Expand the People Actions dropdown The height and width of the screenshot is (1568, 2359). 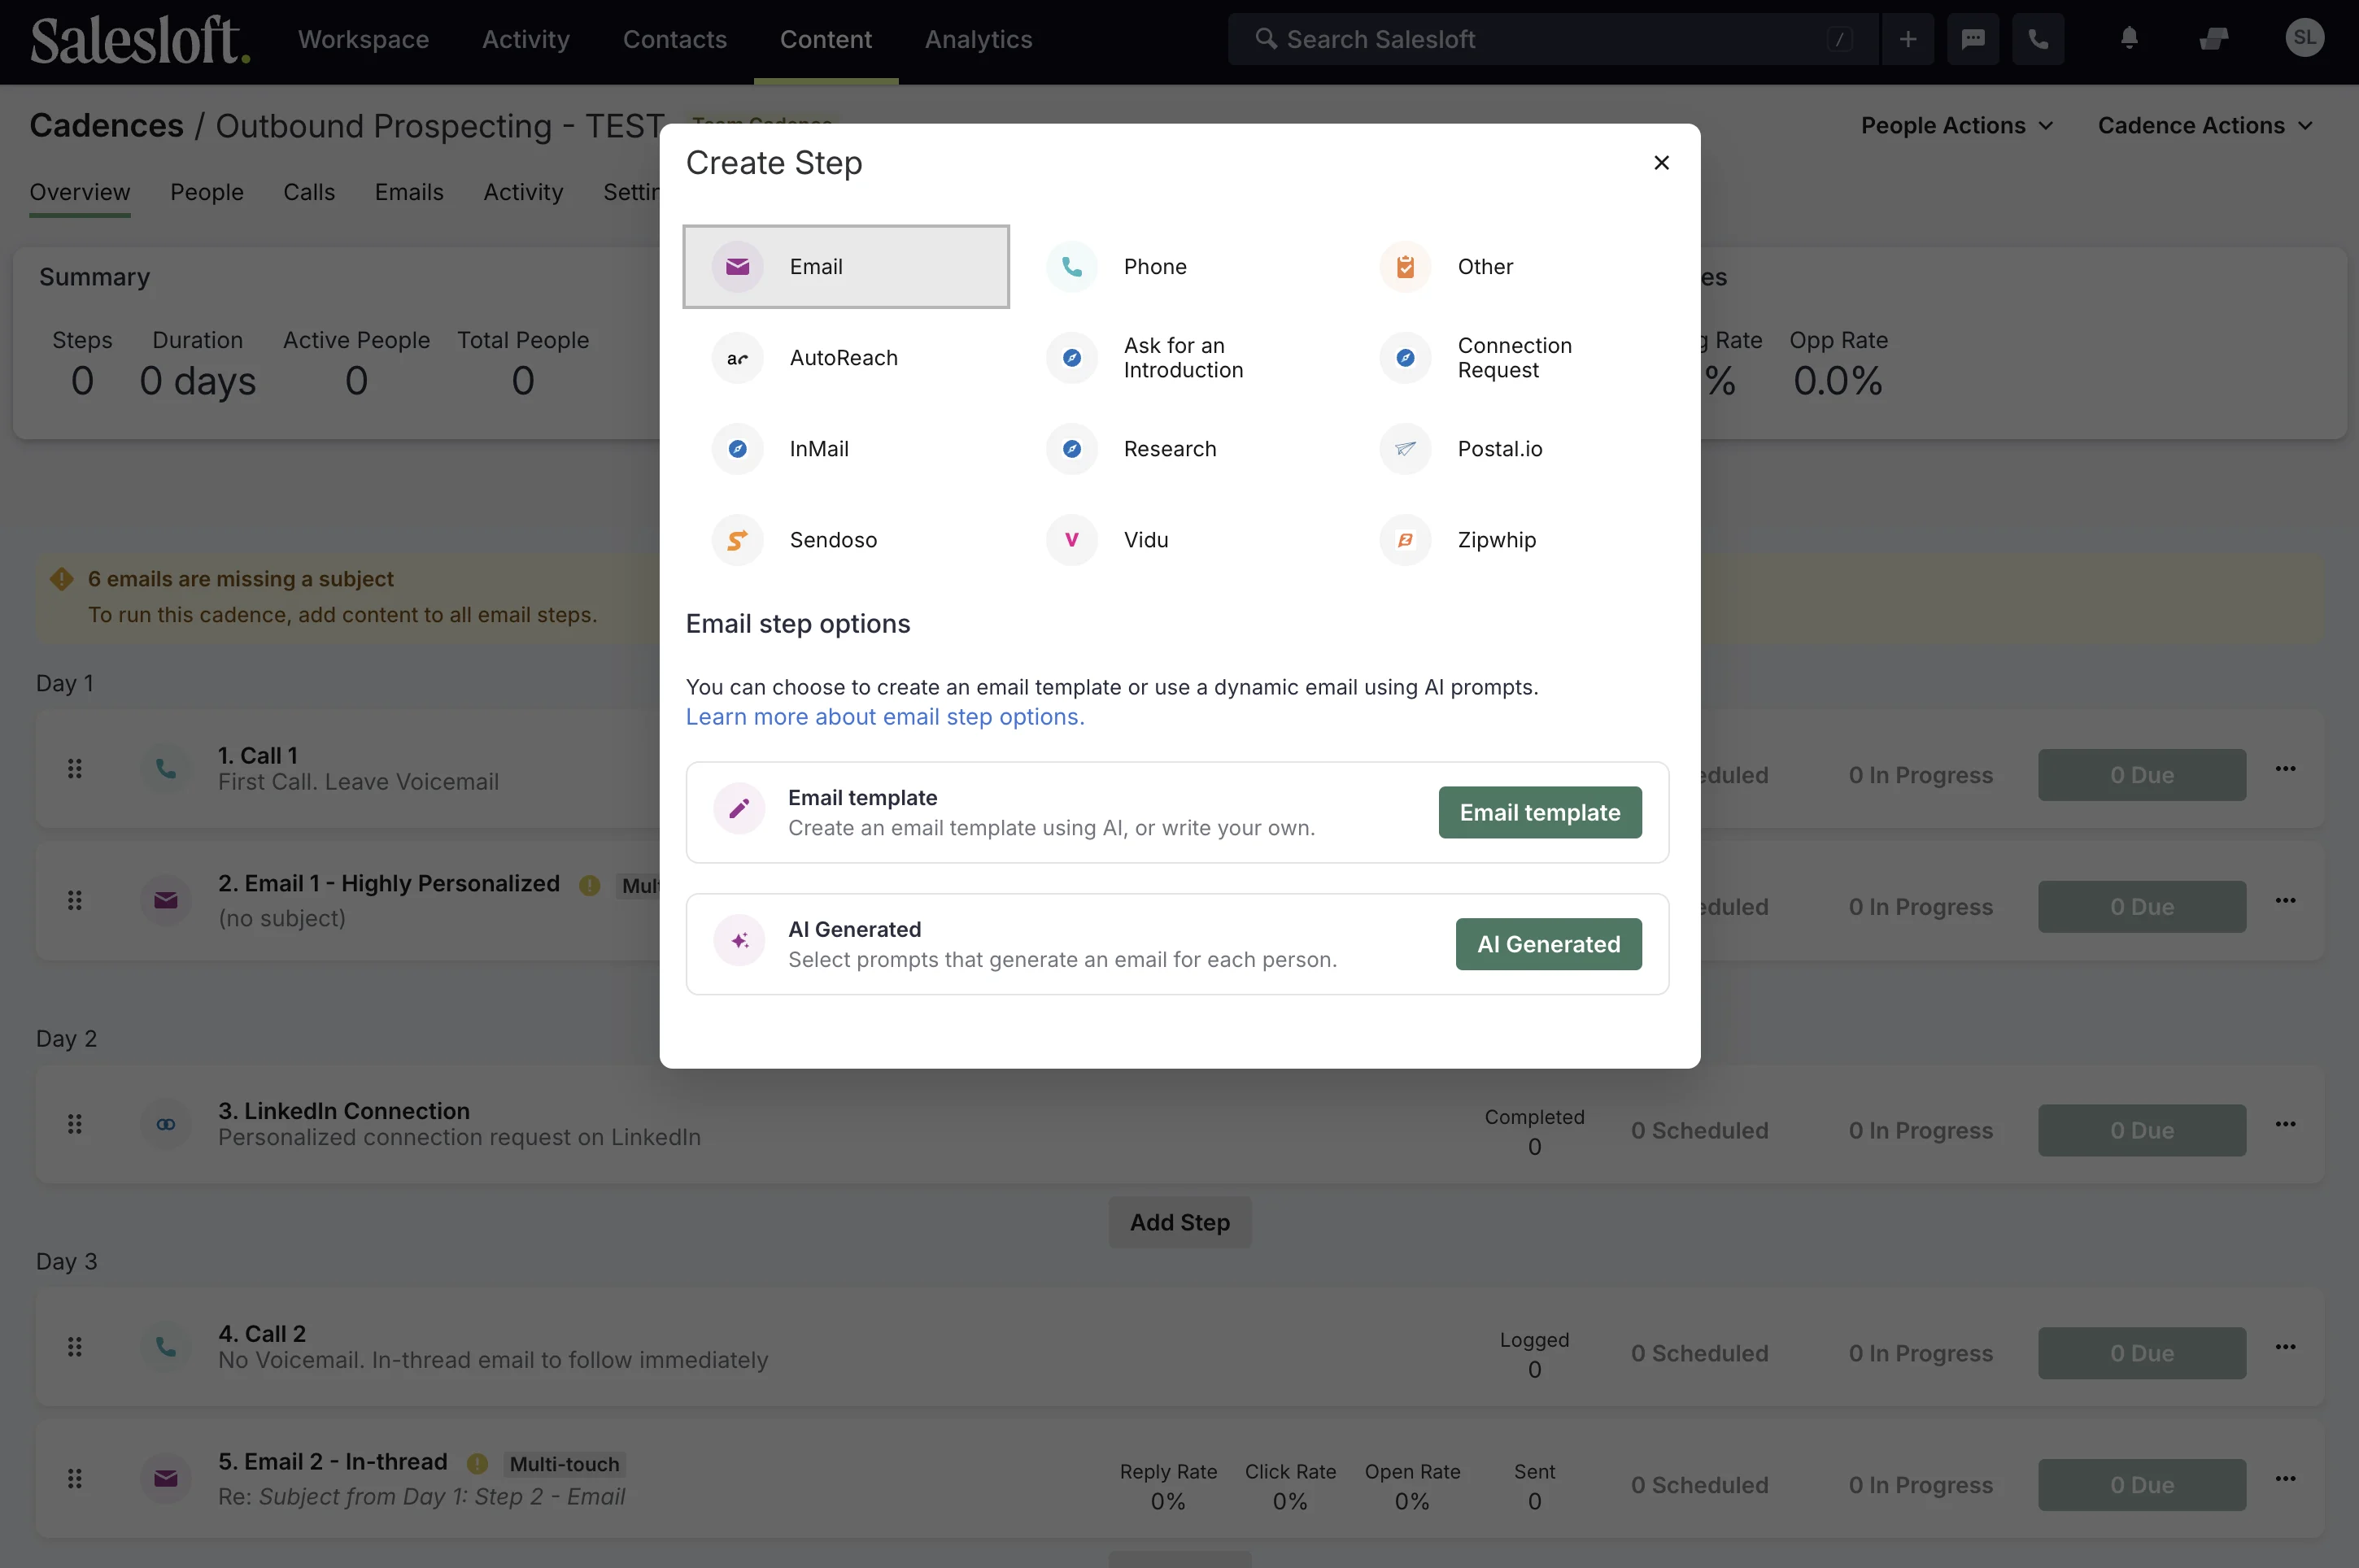click(x=1956, y=125)
